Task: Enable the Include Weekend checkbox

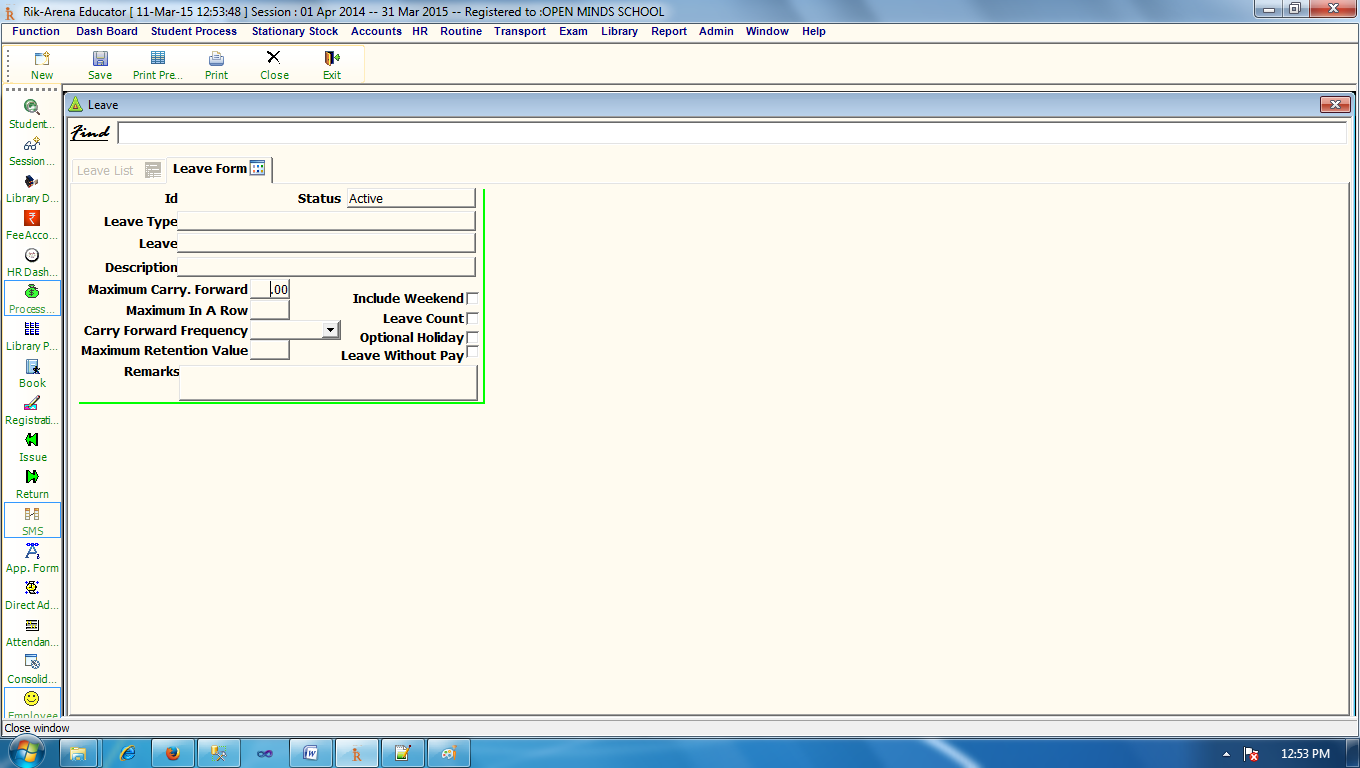Action: [x=473, y=298]
